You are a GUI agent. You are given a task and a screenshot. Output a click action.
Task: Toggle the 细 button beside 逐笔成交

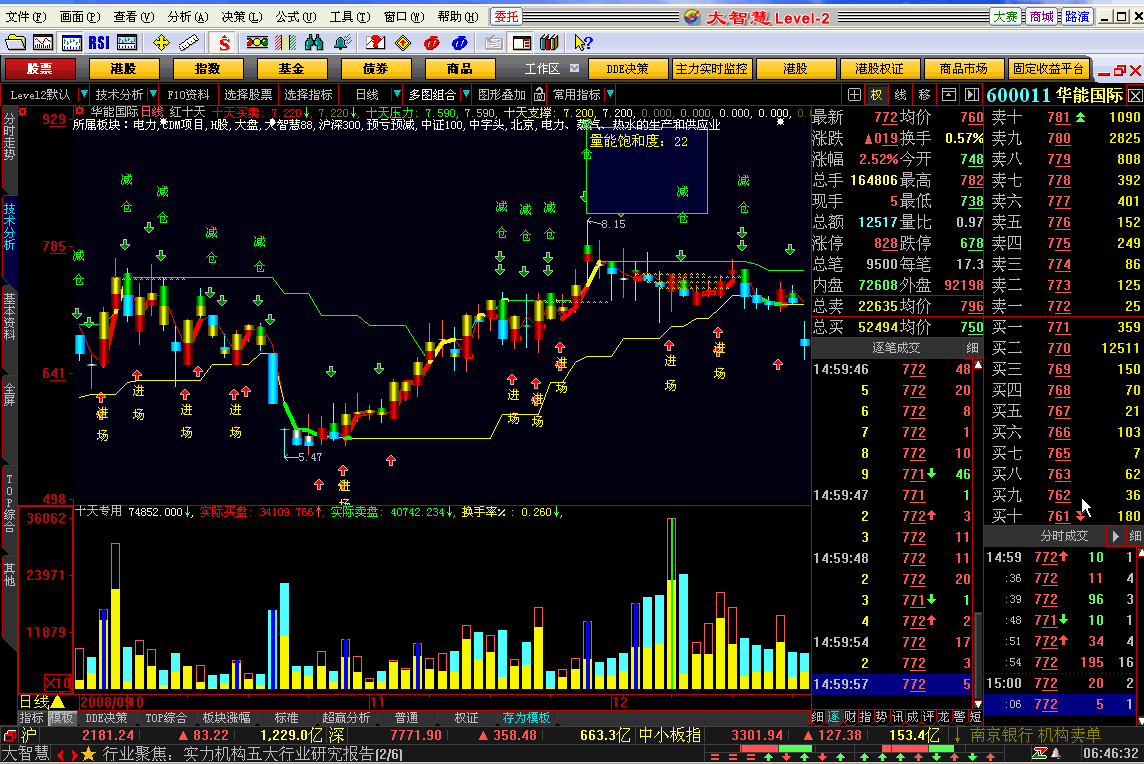pos(972,348)
